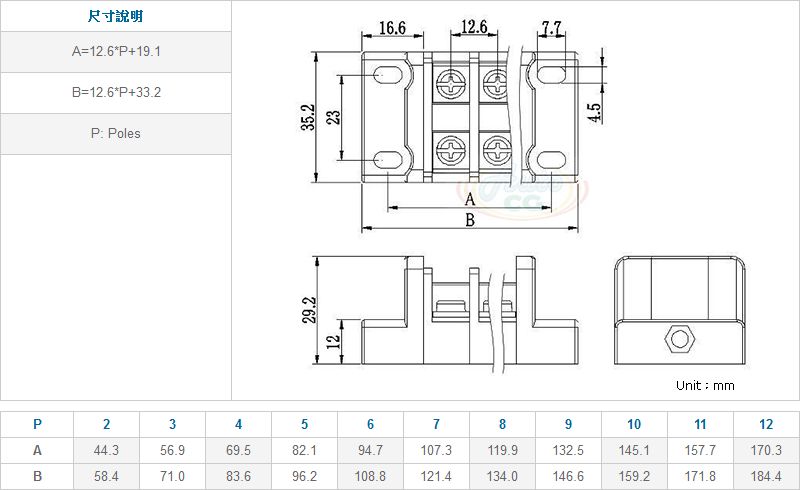Click the 29.2 dimension on the side view

click(x=309, y=310)
